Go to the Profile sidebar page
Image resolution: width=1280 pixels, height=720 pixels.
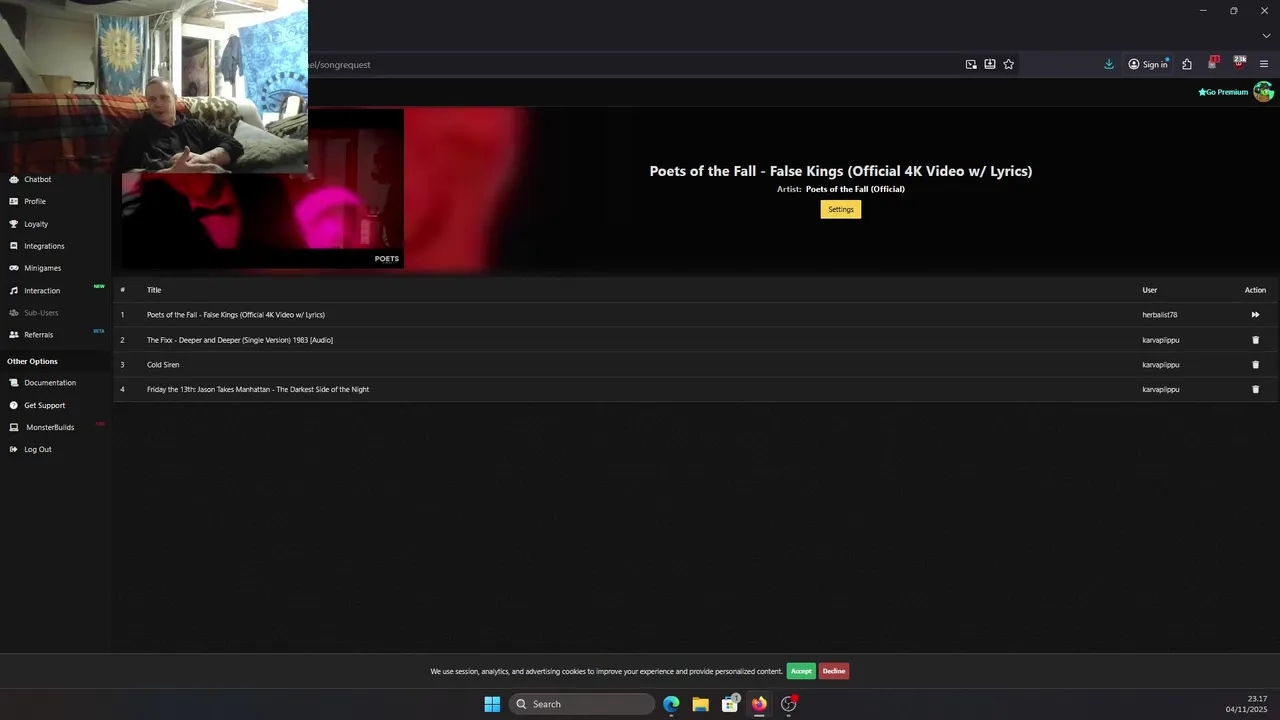(35, 202)
